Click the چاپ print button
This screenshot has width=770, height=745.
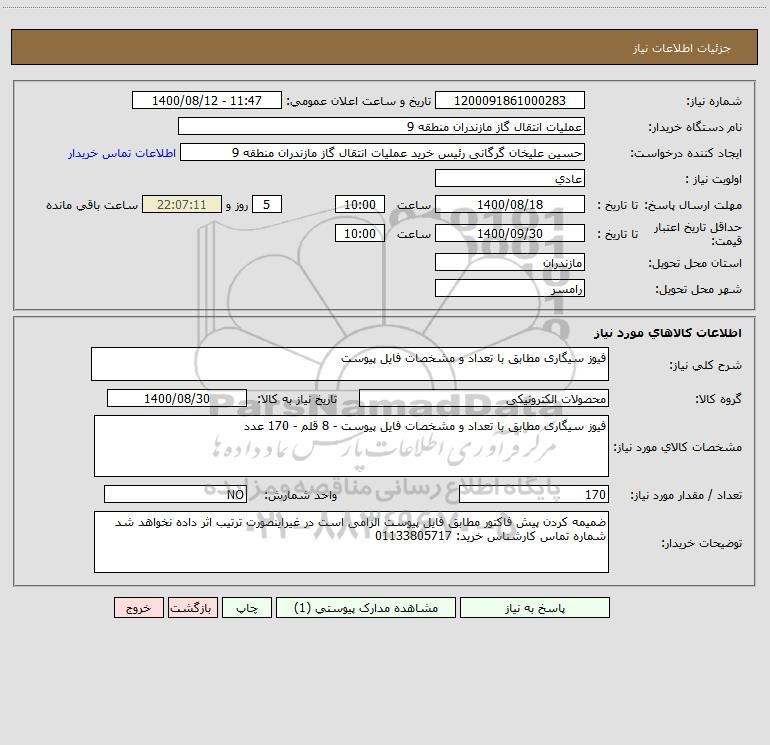(x=247, y=608)
